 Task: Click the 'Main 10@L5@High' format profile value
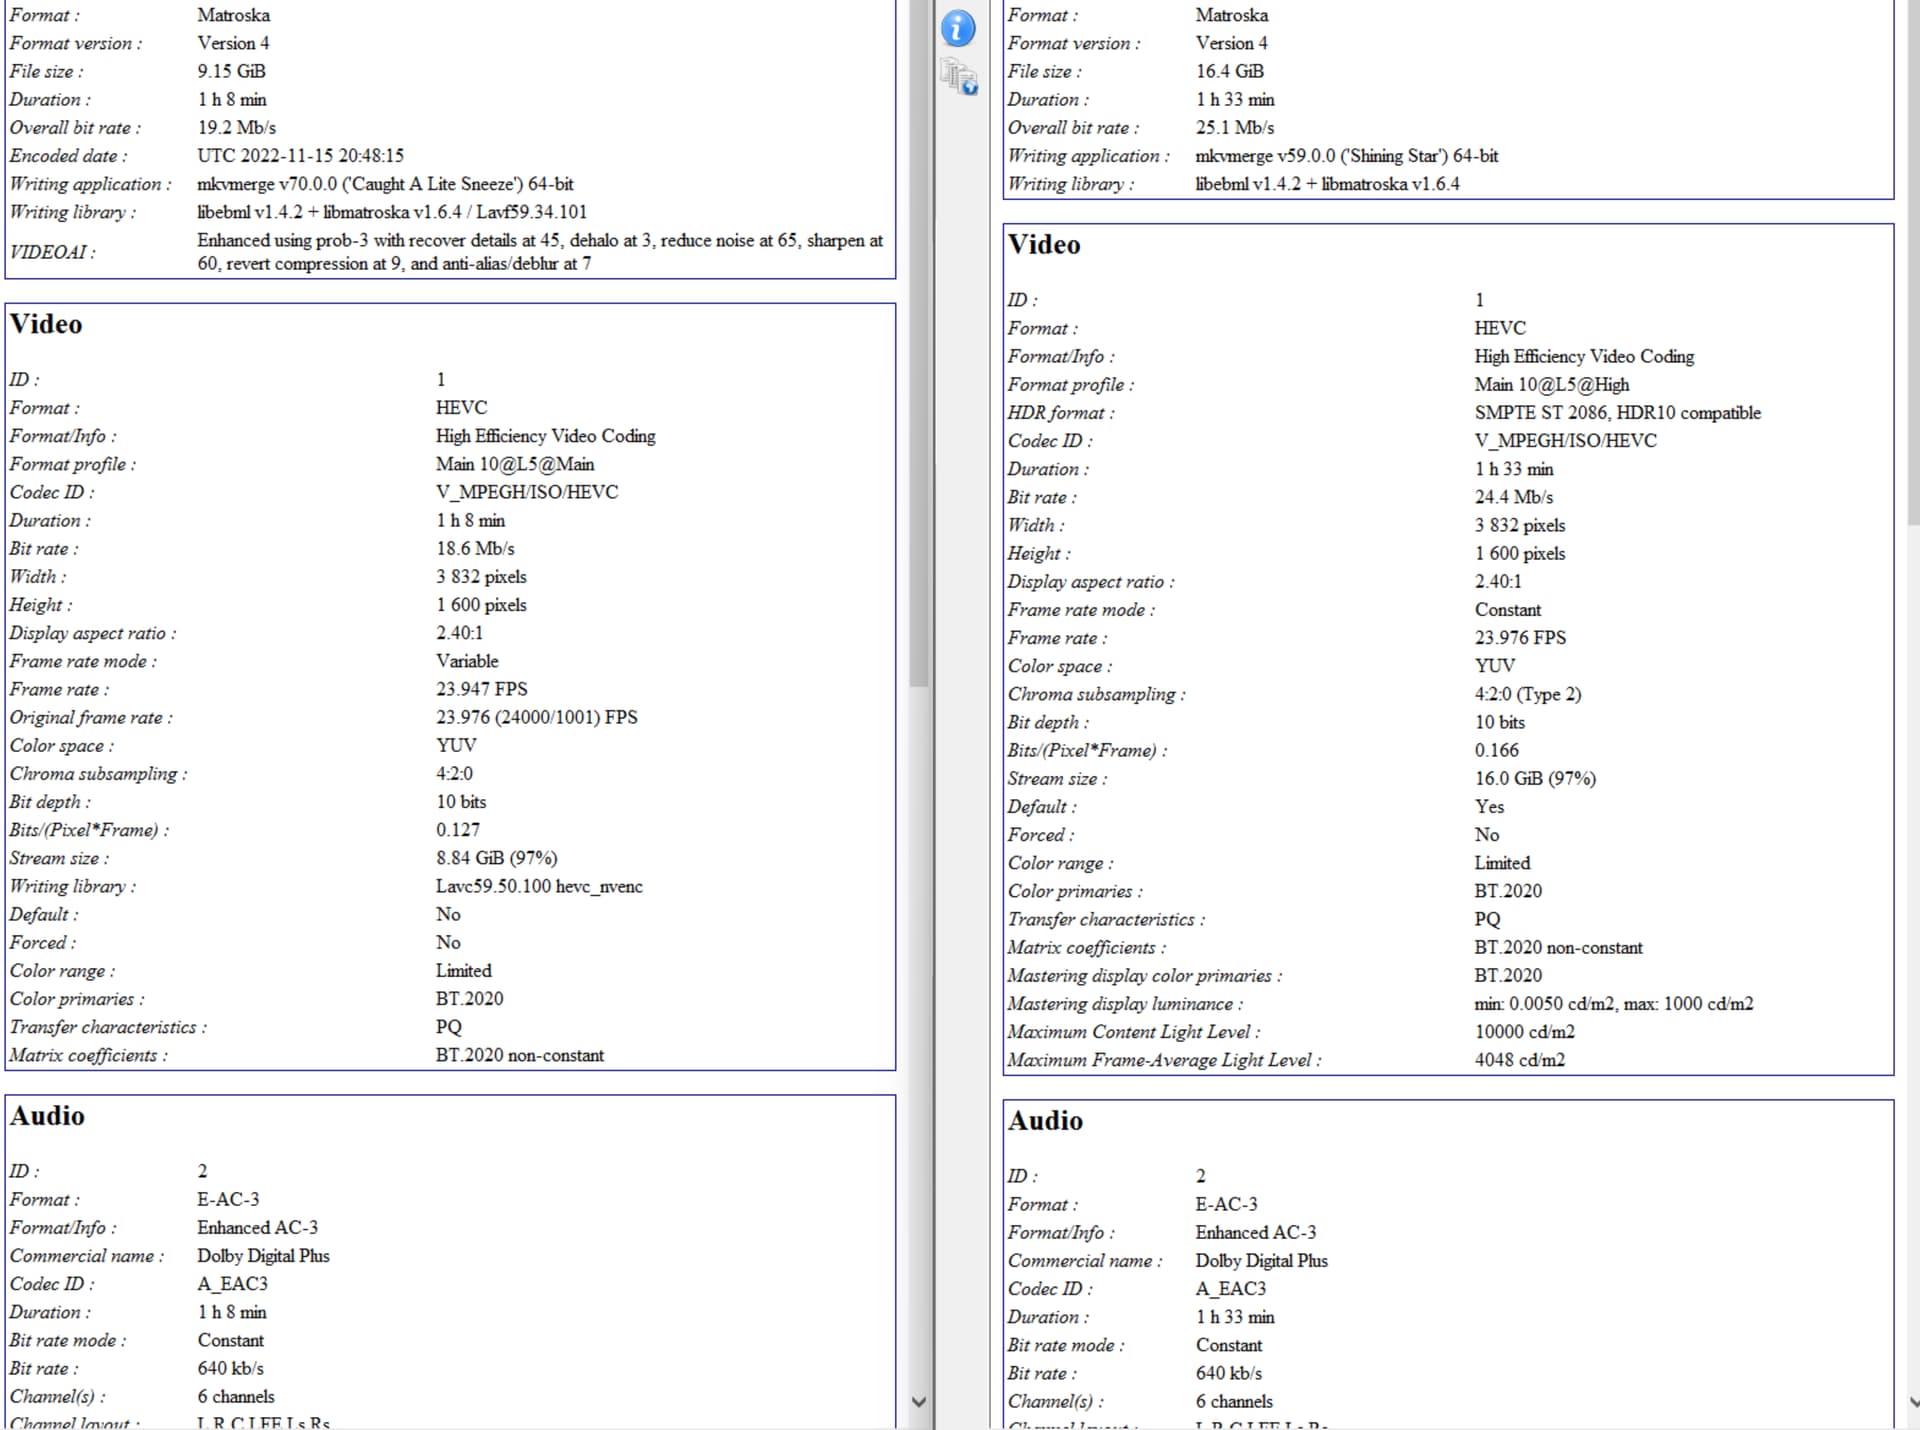(1551, 385)
